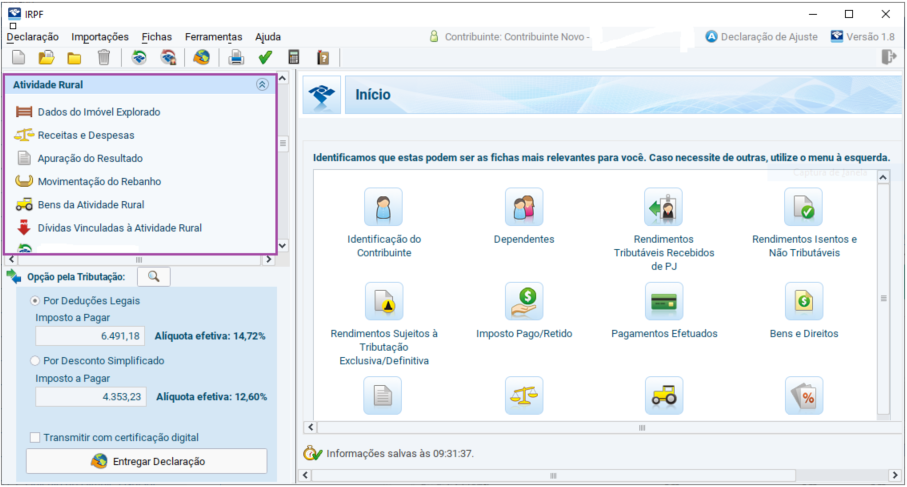Click the sidebar list scroll up arrow
Viewport: 907px width, 487px height.
pyautogui.click(x=282, y=78)
